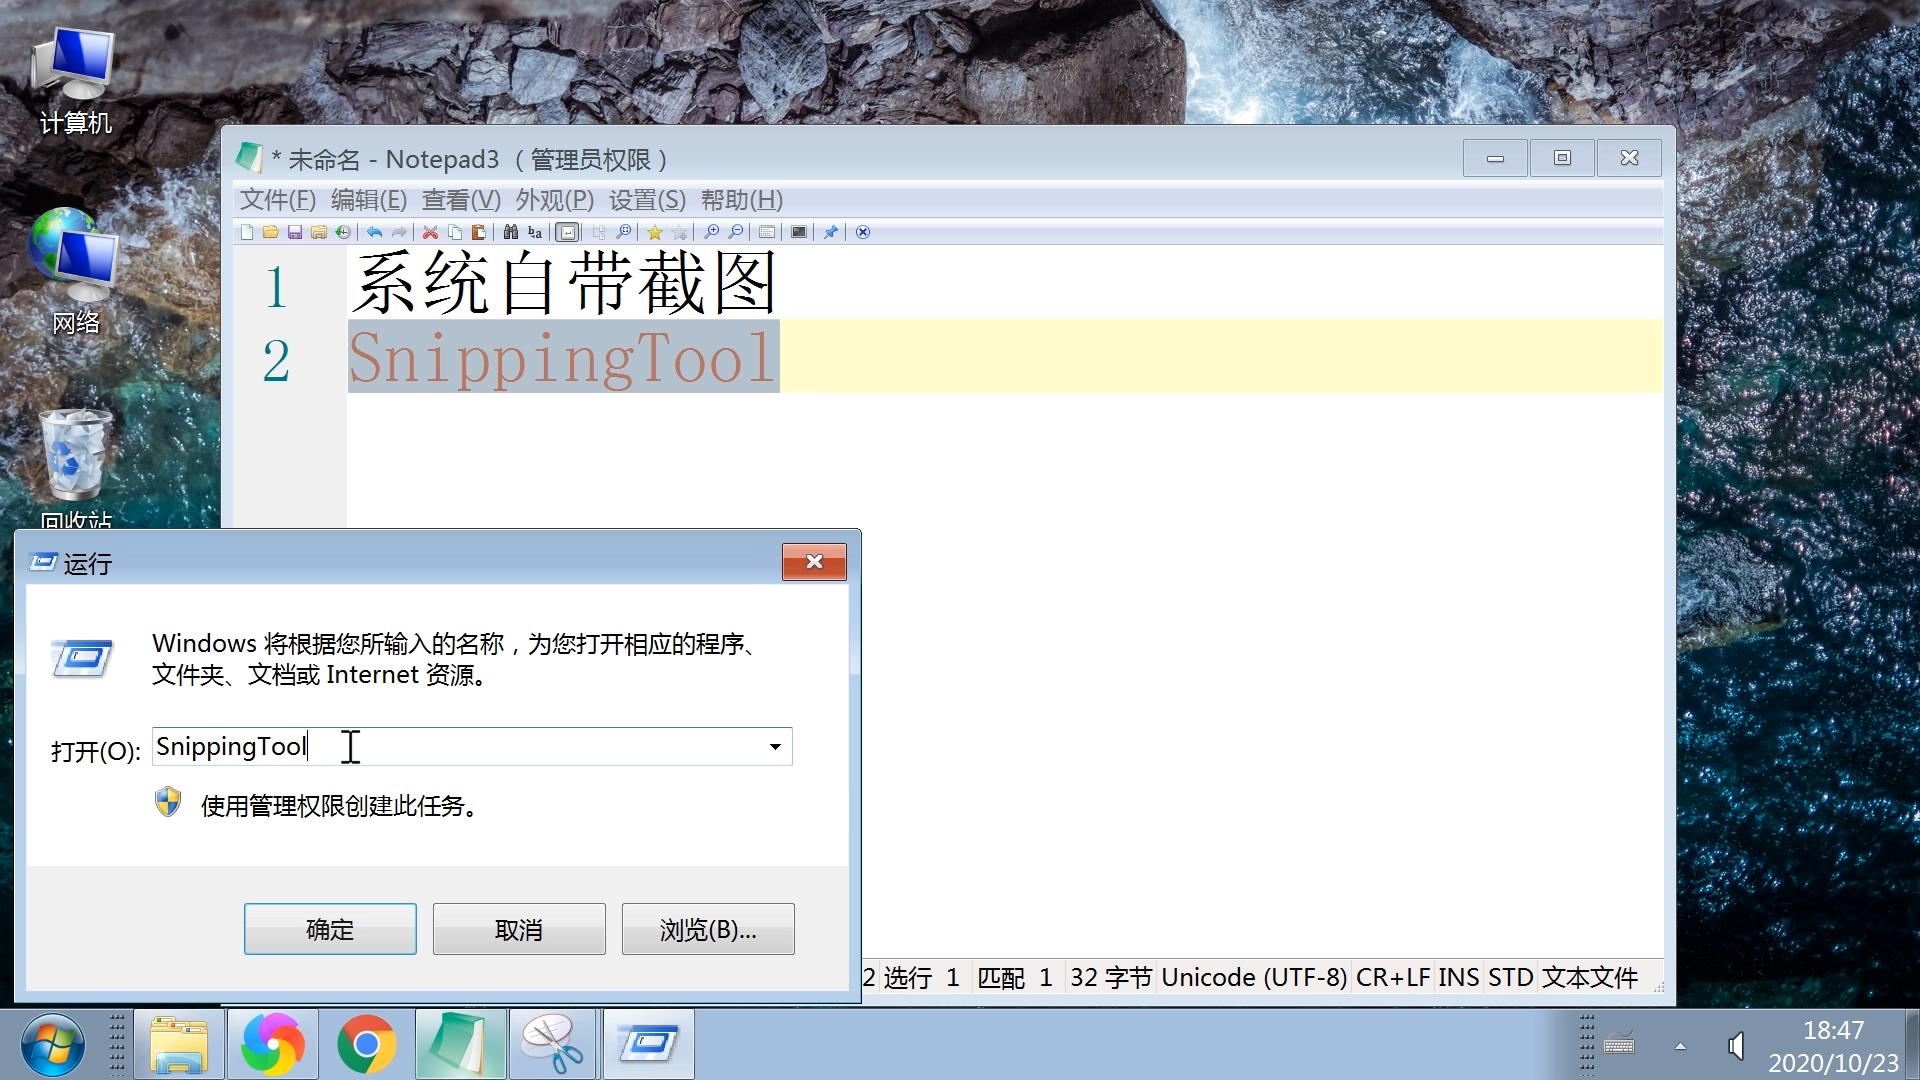This screenshot has width=1920, height=1080.
Task: Open the 外观(P) menu
Action: pyautogui.click(x=554, y=200)
